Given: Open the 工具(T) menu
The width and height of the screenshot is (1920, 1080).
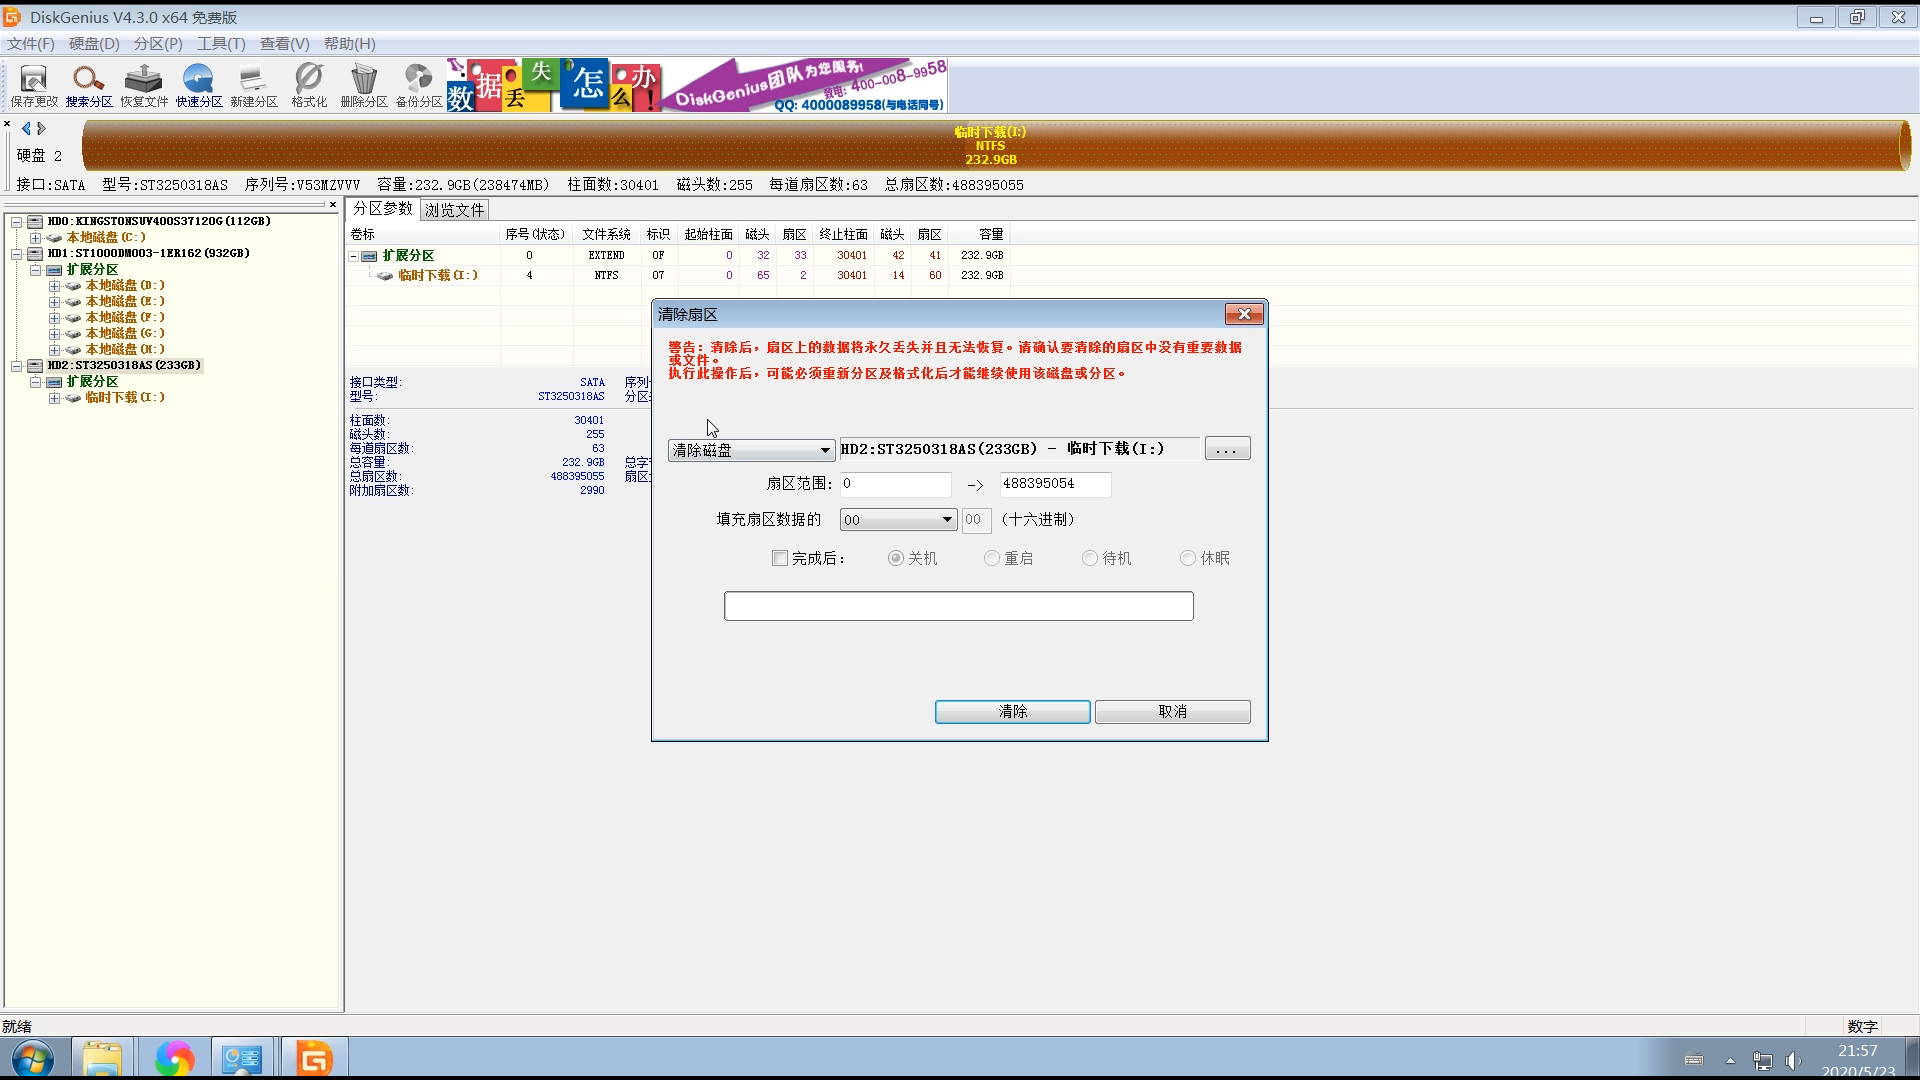Looking at the screenshot, I should (x=220, y=44).
